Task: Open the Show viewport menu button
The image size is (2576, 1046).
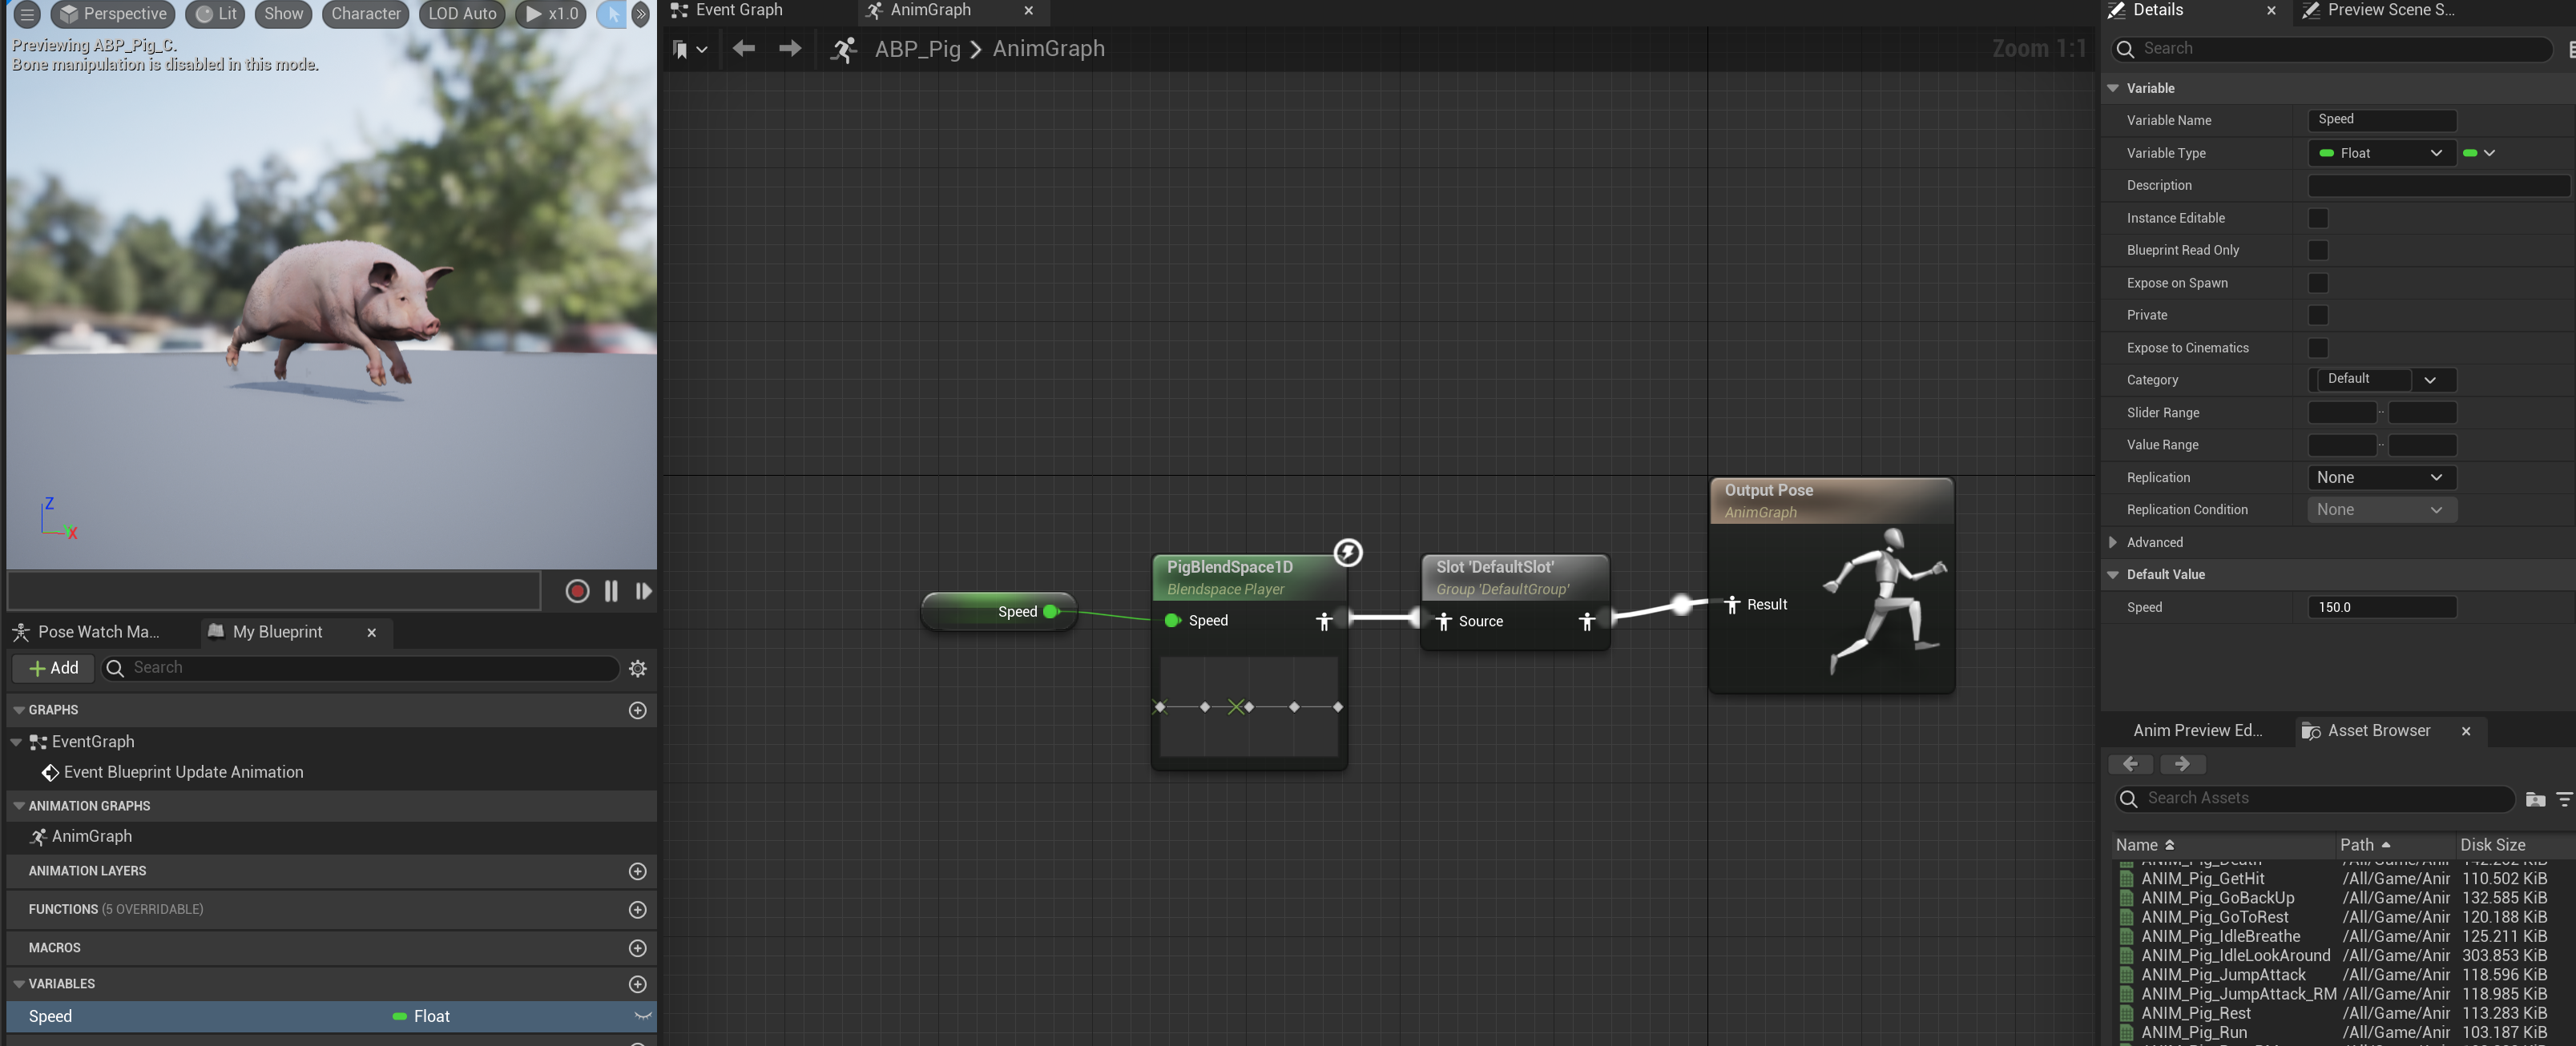Action: coord(283,14)
